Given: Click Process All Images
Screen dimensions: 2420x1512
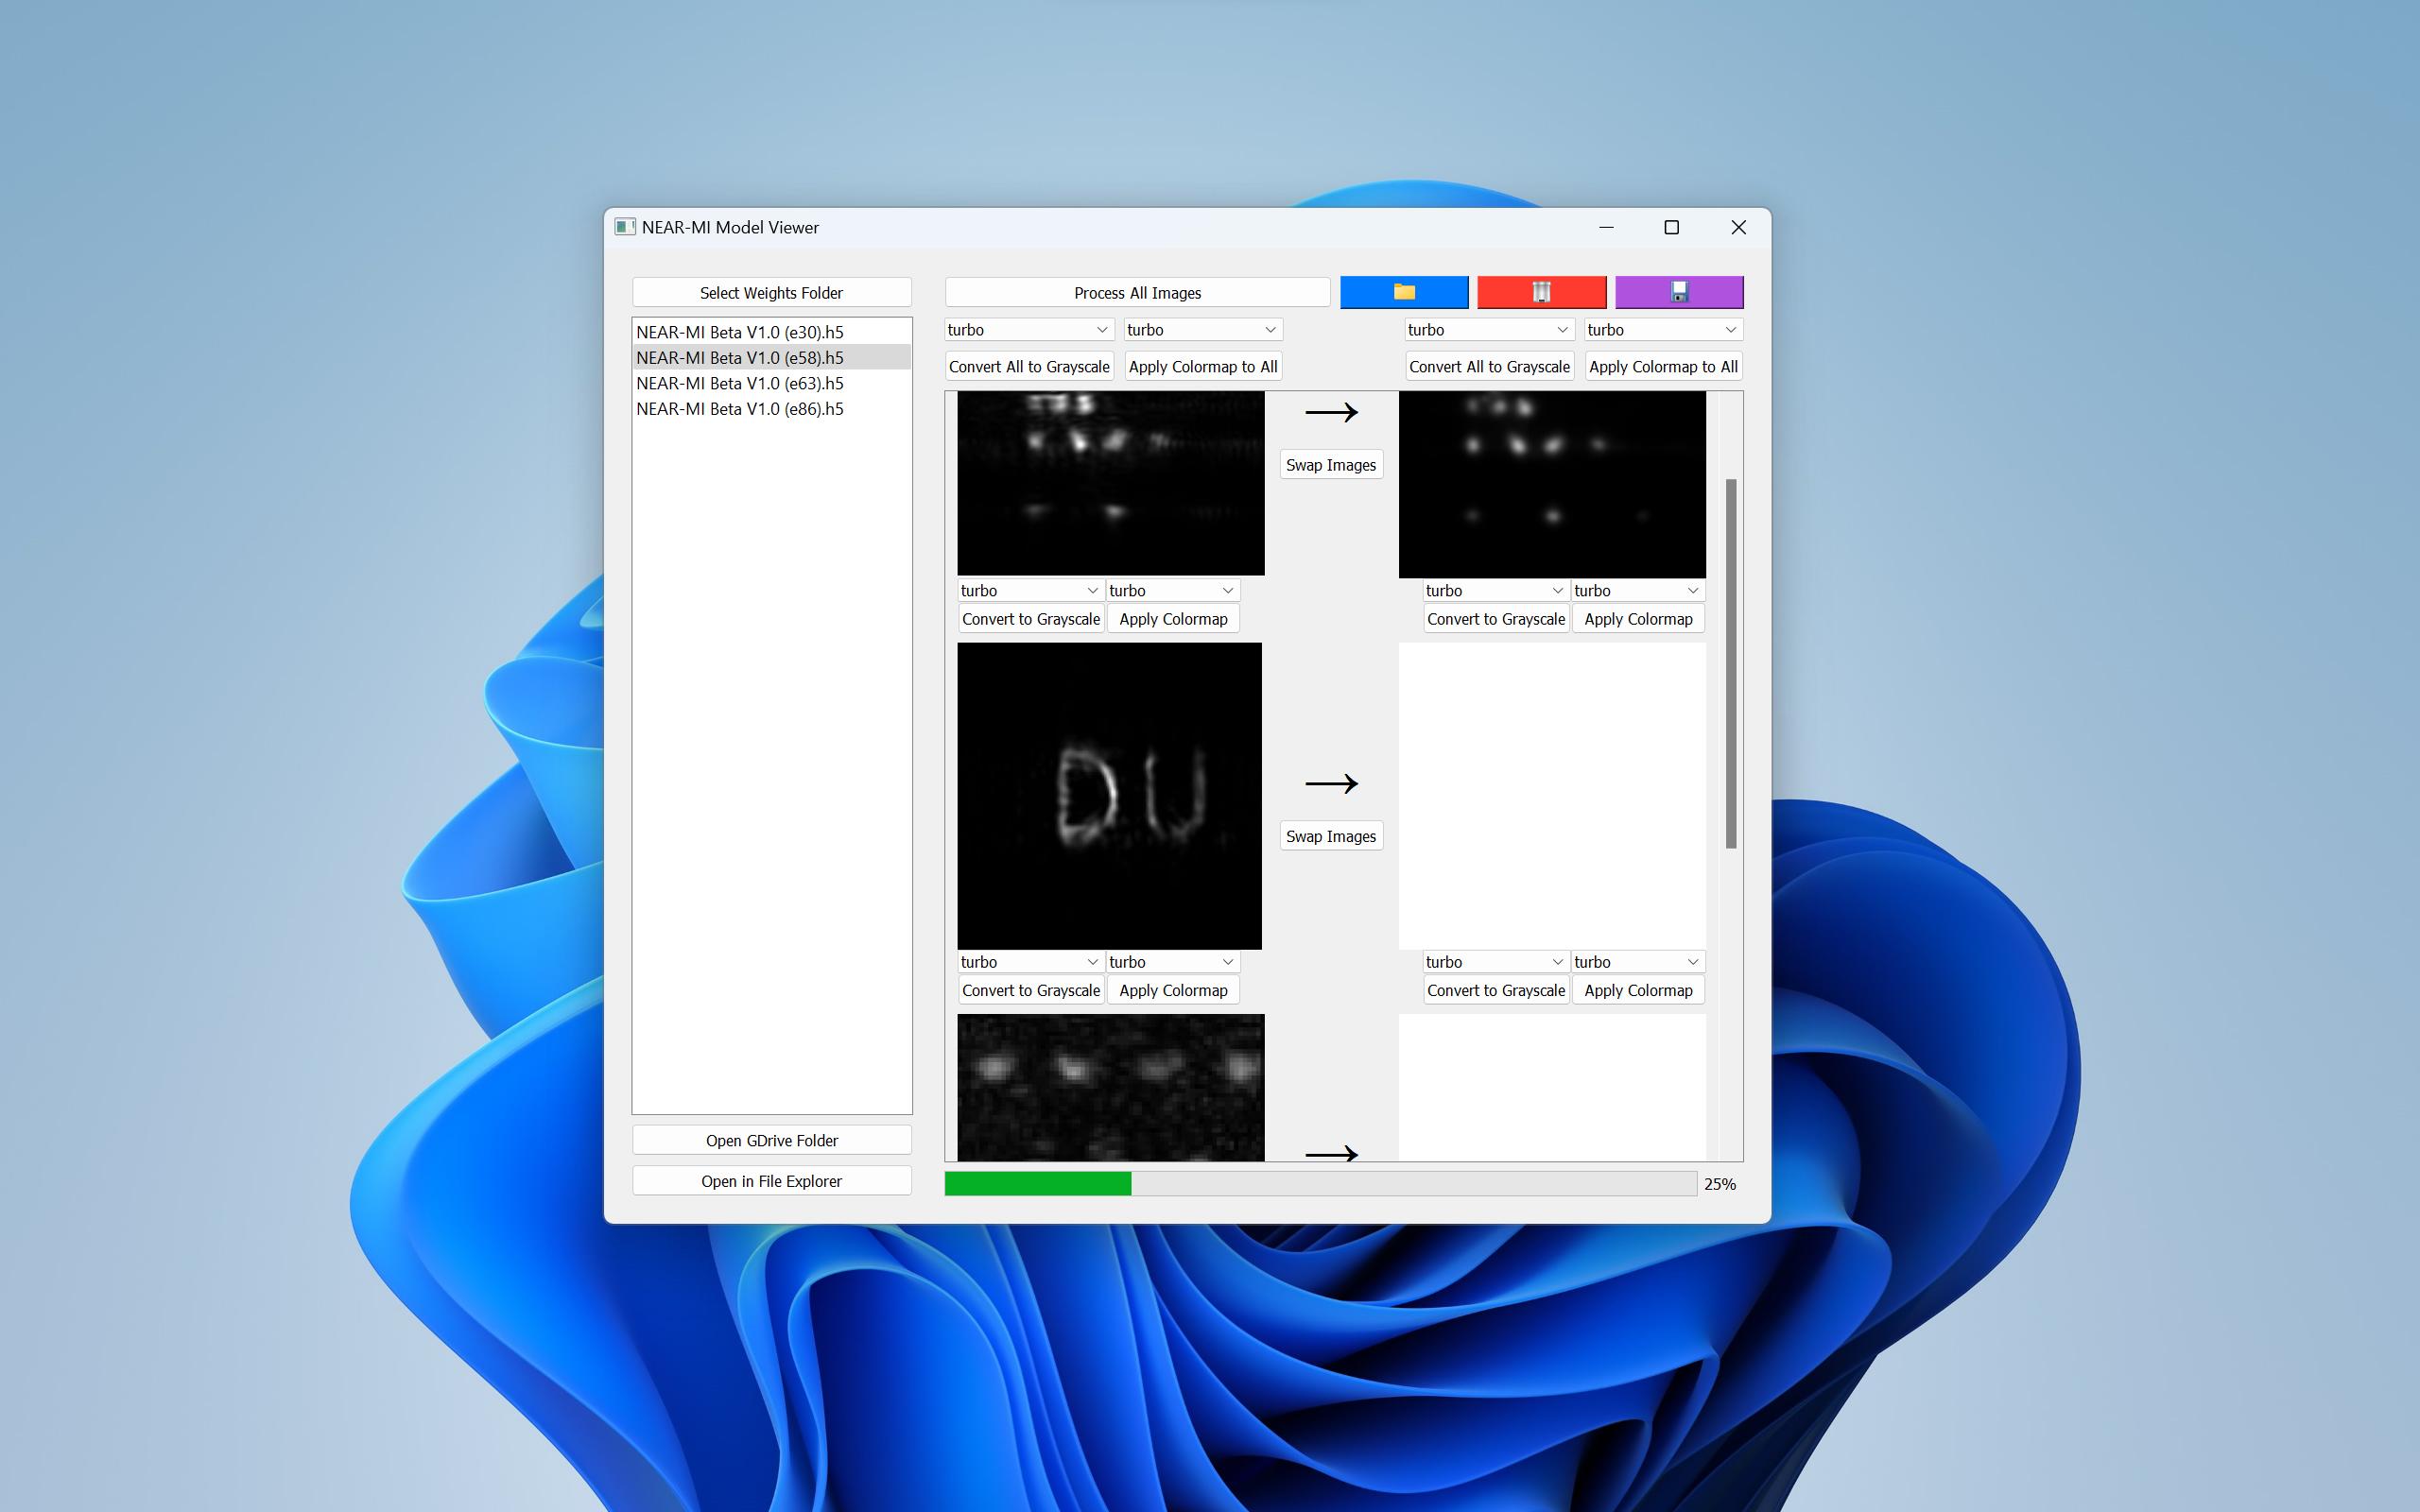Looking at the screenshot, I should (1137, 292).
